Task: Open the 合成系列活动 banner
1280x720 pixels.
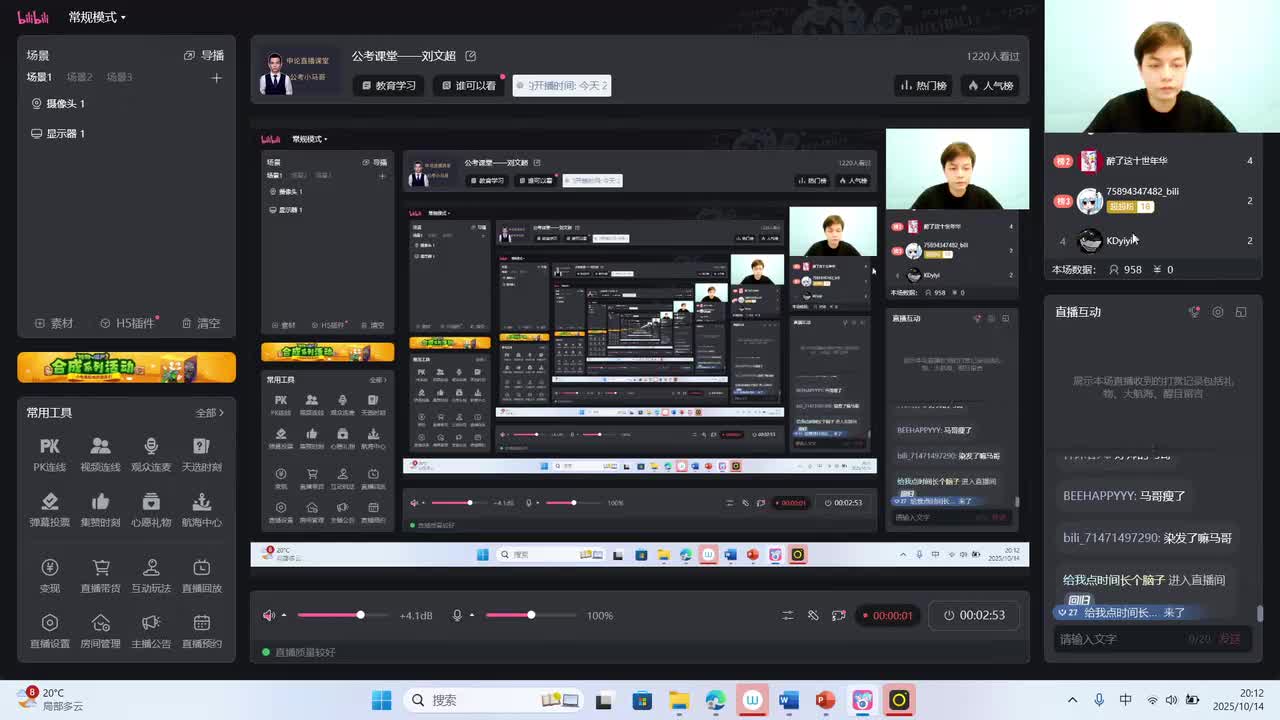Action: pos(127,367)
